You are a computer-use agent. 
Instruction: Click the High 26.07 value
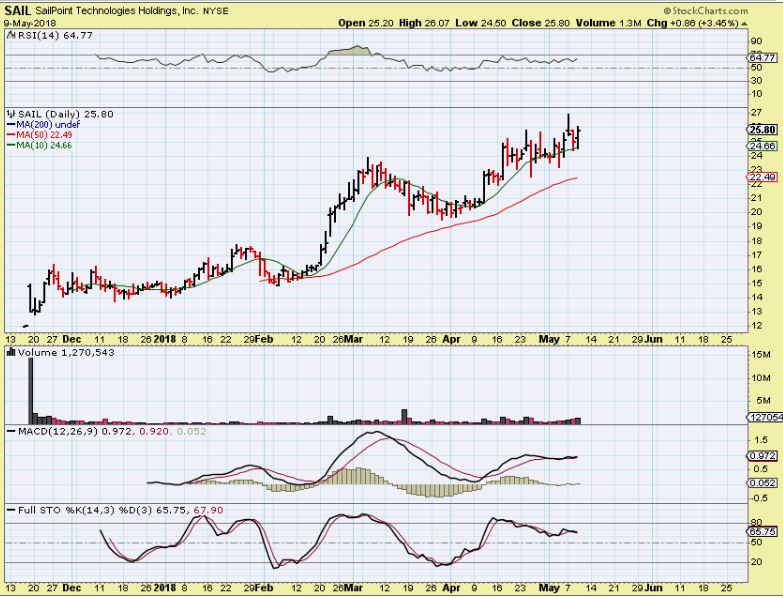424,23
